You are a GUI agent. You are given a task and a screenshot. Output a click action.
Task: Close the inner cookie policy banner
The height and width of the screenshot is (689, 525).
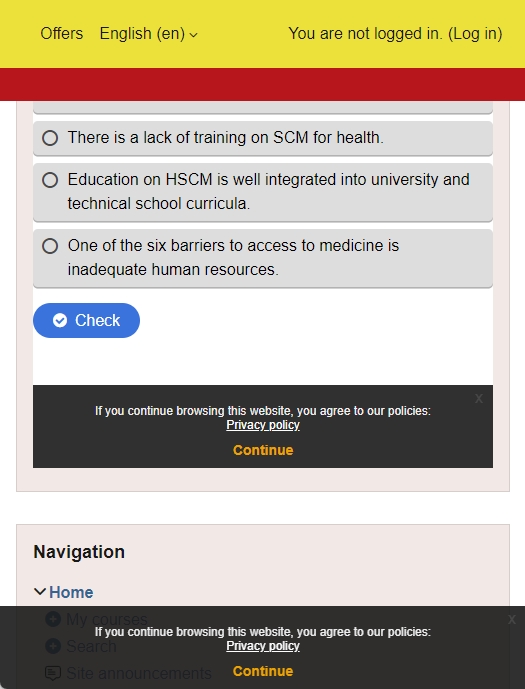479,399
